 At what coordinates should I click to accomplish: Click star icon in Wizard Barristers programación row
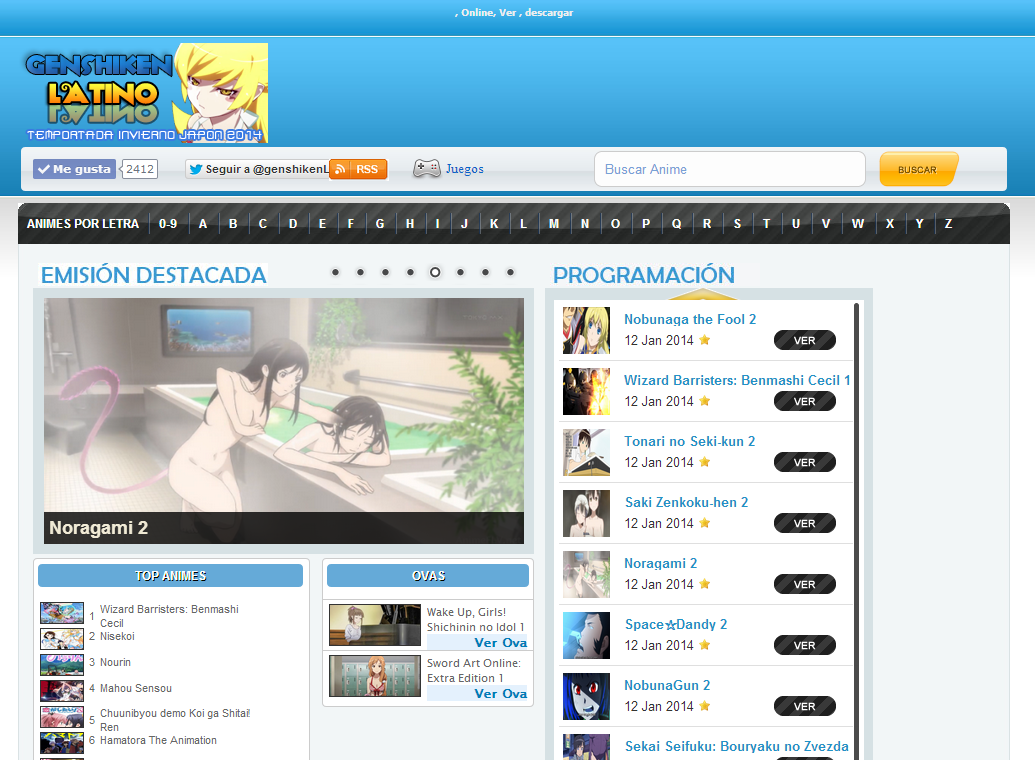point(704,401)
